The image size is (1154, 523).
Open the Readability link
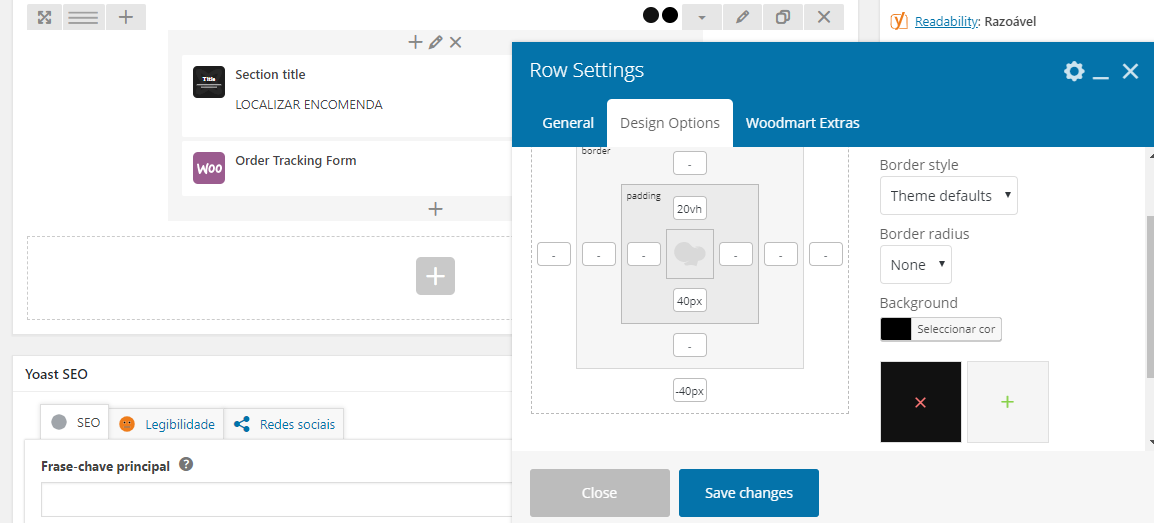(945, 20)
